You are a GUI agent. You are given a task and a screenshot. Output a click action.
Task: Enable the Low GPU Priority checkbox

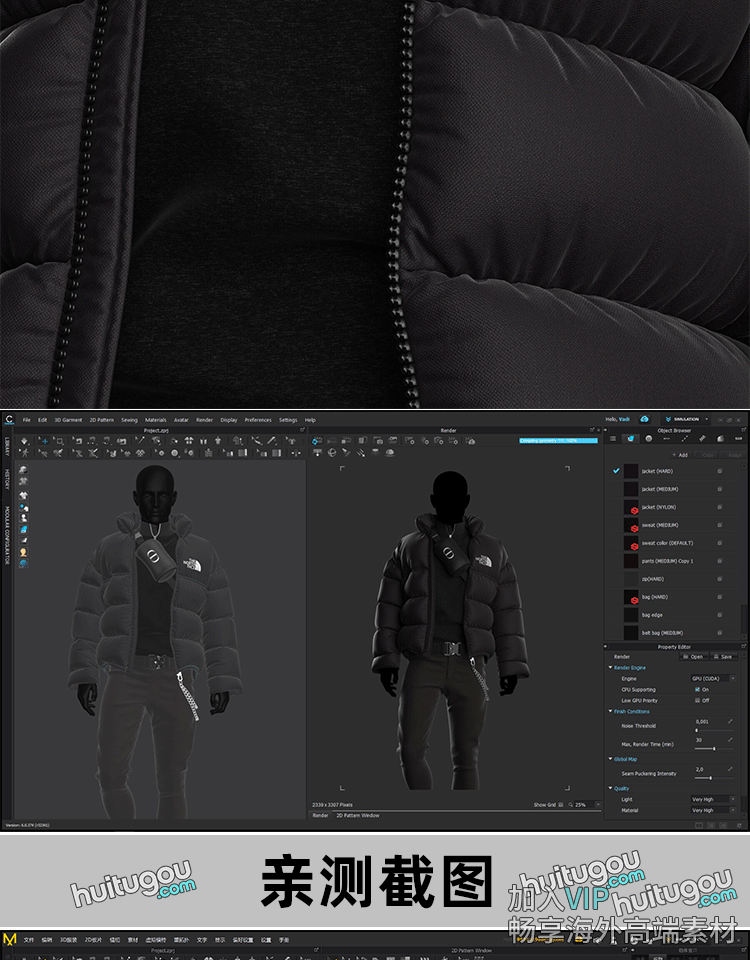pyautogui.click(x=697, y=700)
